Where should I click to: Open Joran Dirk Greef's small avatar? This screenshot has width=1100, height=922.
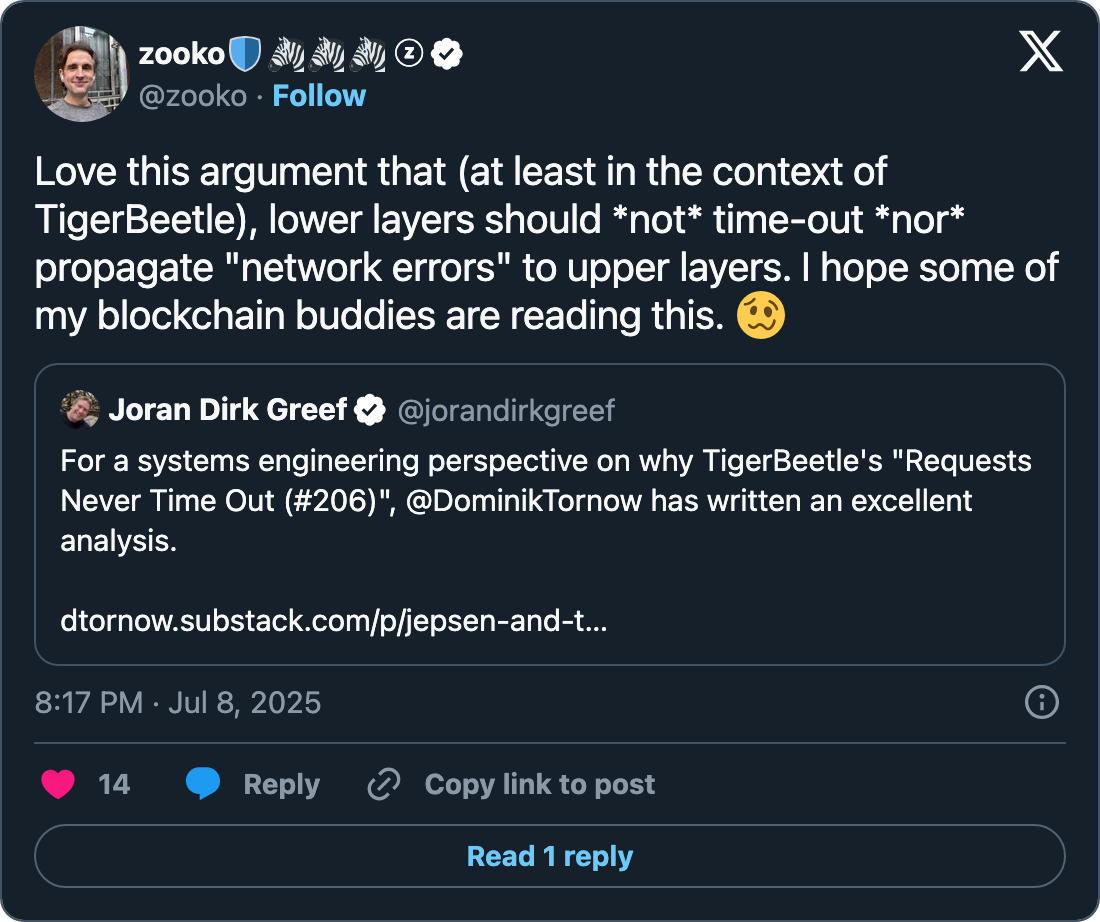(x=80, y=409)
